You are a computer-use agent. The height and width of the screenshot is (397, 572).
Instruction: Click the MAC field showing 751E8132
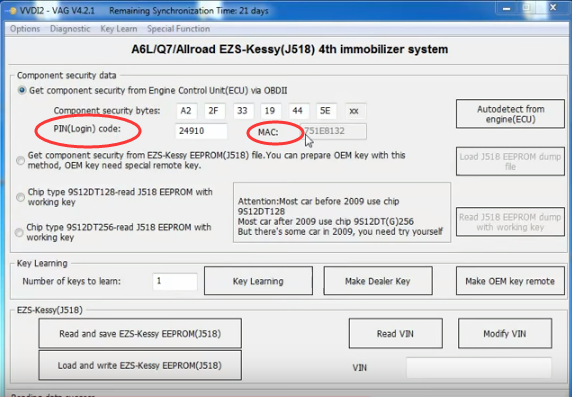coord(333,131)
